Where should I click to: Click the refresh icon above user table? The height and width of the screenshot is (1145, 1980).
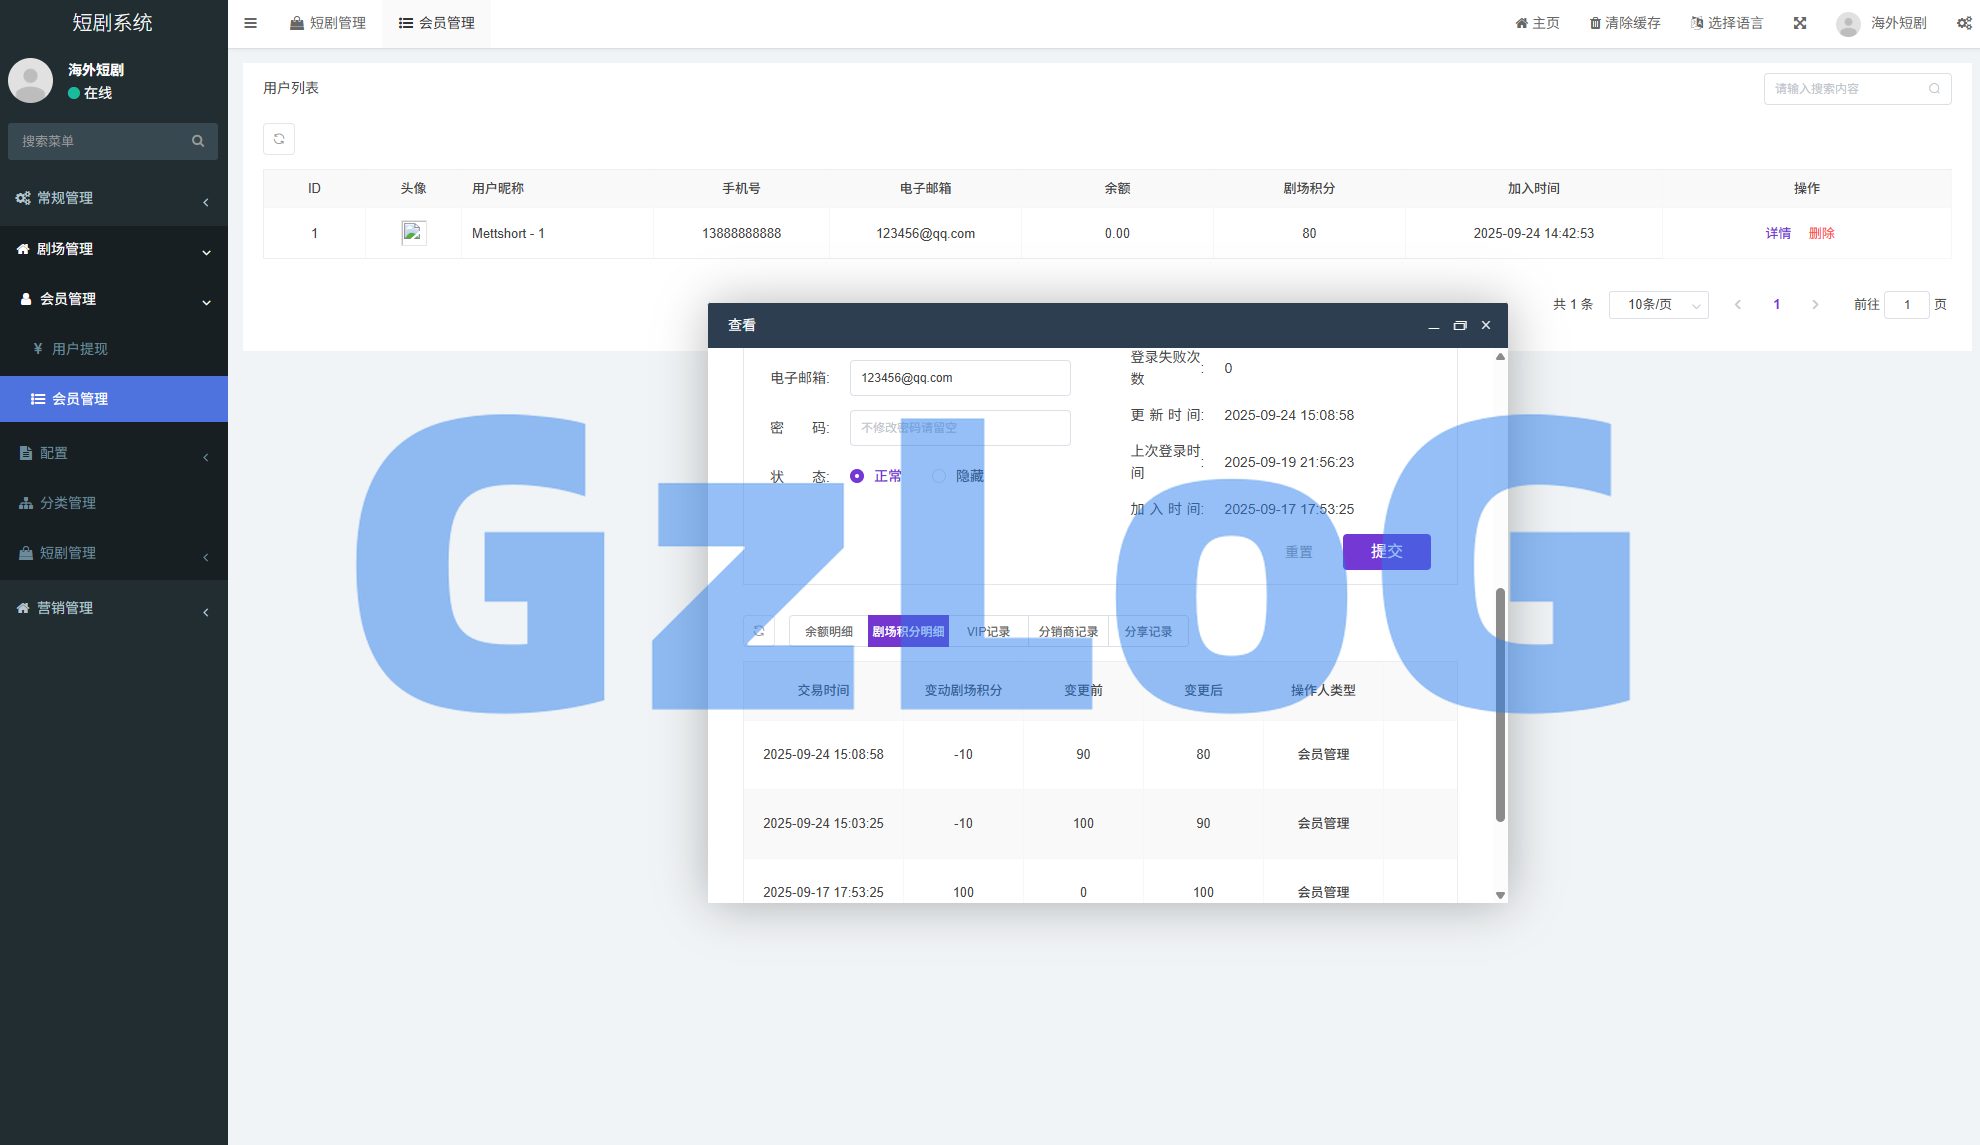279,139
